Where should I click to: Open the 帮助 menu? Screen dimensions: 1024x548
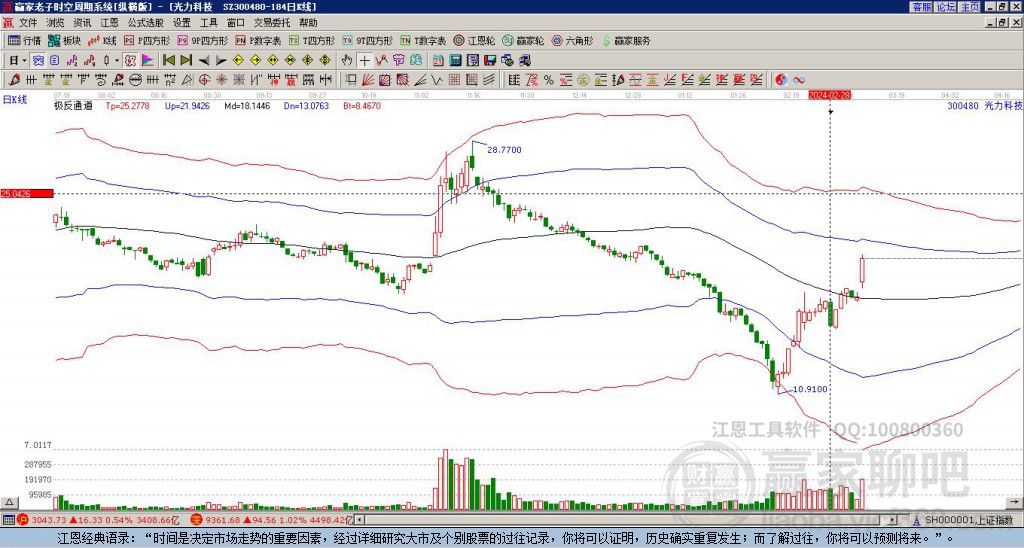coord(308,23)
